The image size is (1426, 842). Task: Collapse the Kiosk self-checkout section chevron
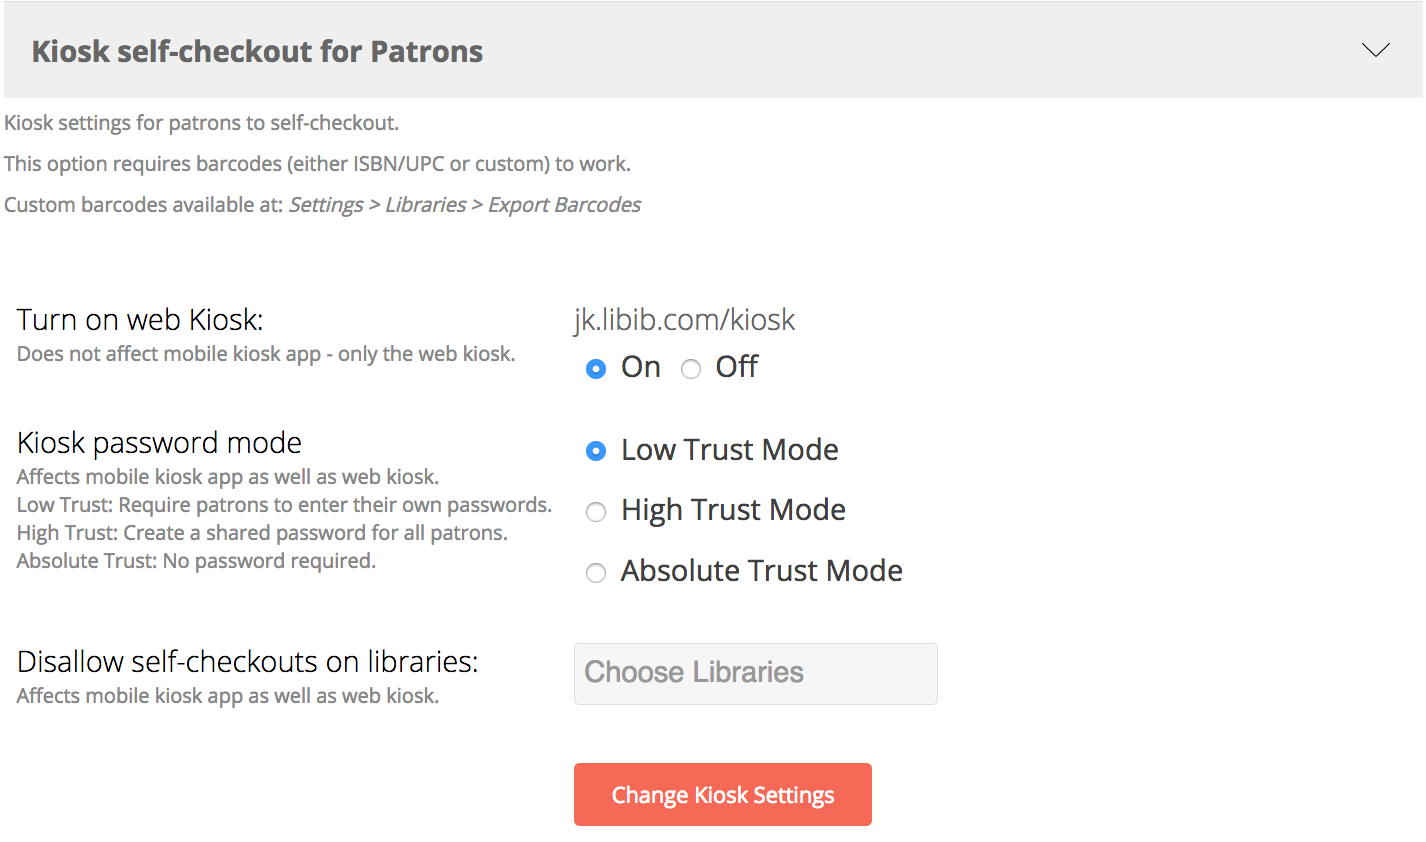[x=1376, y=50]
